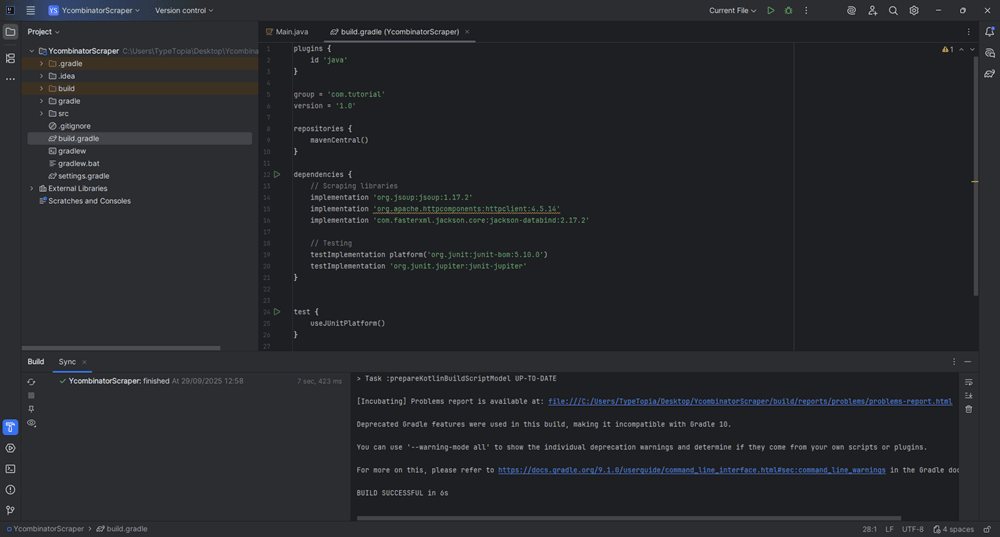Viewport: 1000px width, 537px height.
Task: Open the problems-report.html file link
Action: (x=749, y=402)
